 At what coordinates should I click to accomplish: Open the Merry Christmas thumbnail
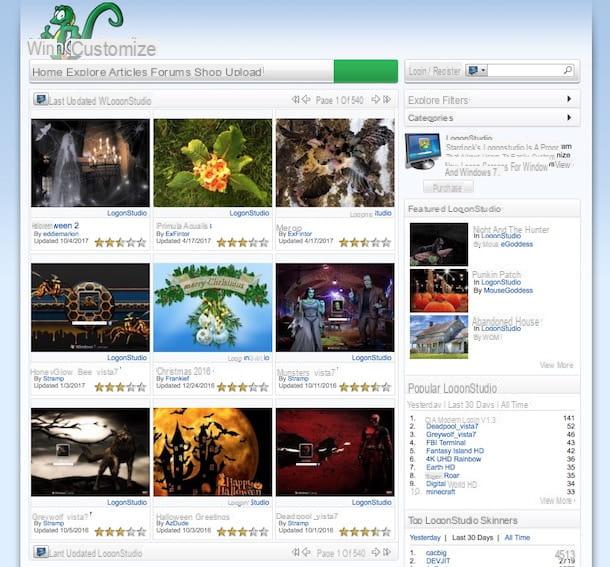pos(213,307)
